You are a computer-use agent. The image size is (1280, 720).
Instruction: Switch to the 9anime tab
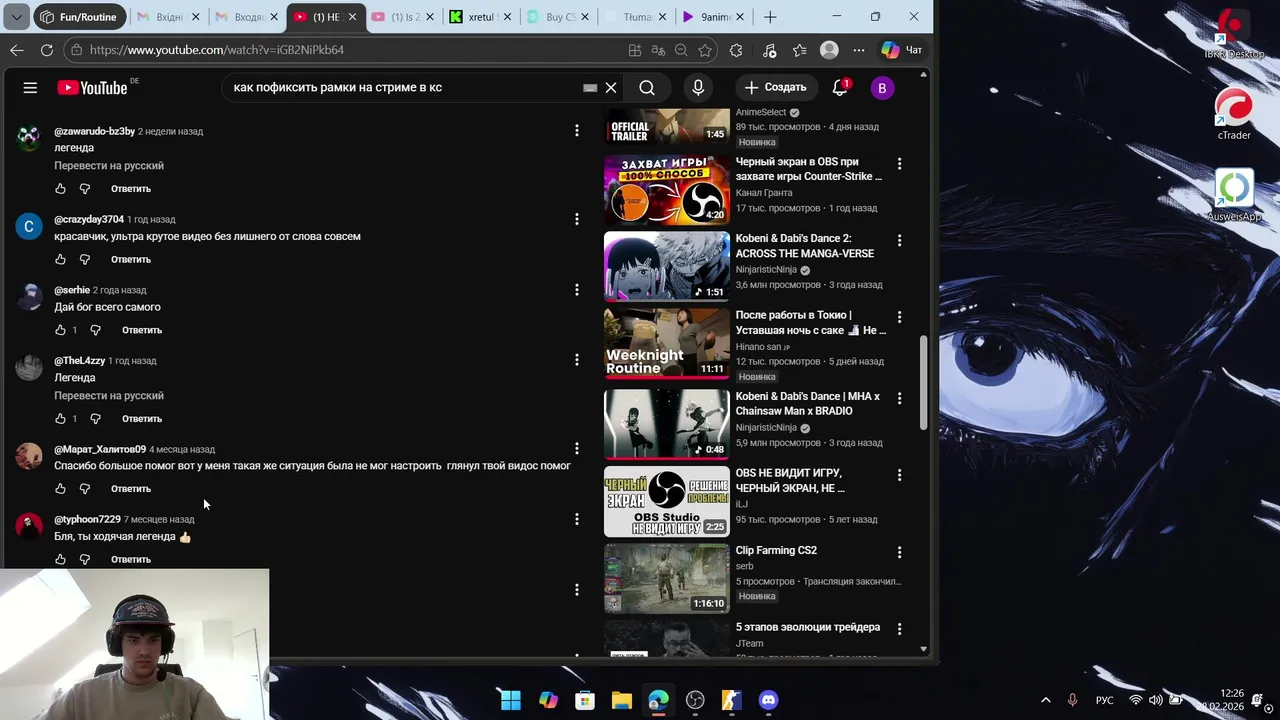tap(714, 17)
